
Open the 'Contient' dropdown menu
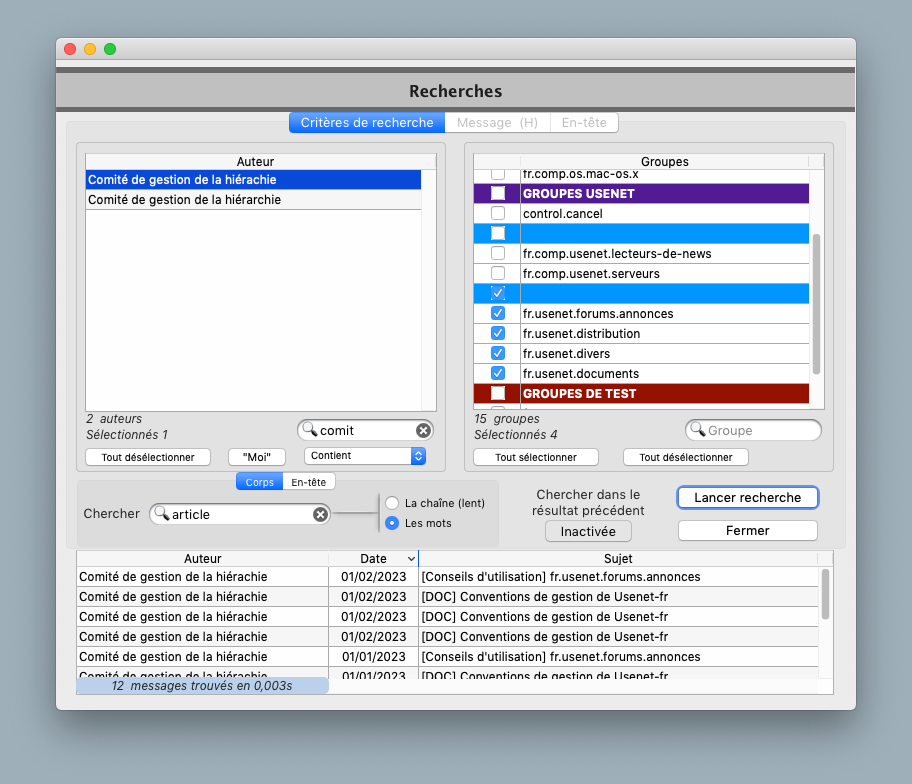418,456
